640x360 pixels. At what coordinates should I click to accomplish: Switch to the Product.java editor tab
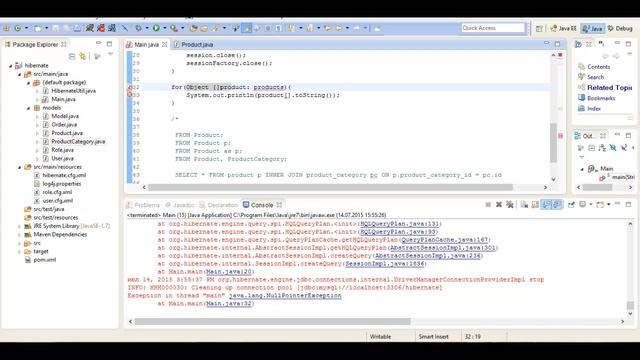pyautogui.click(x=193, y=44)
